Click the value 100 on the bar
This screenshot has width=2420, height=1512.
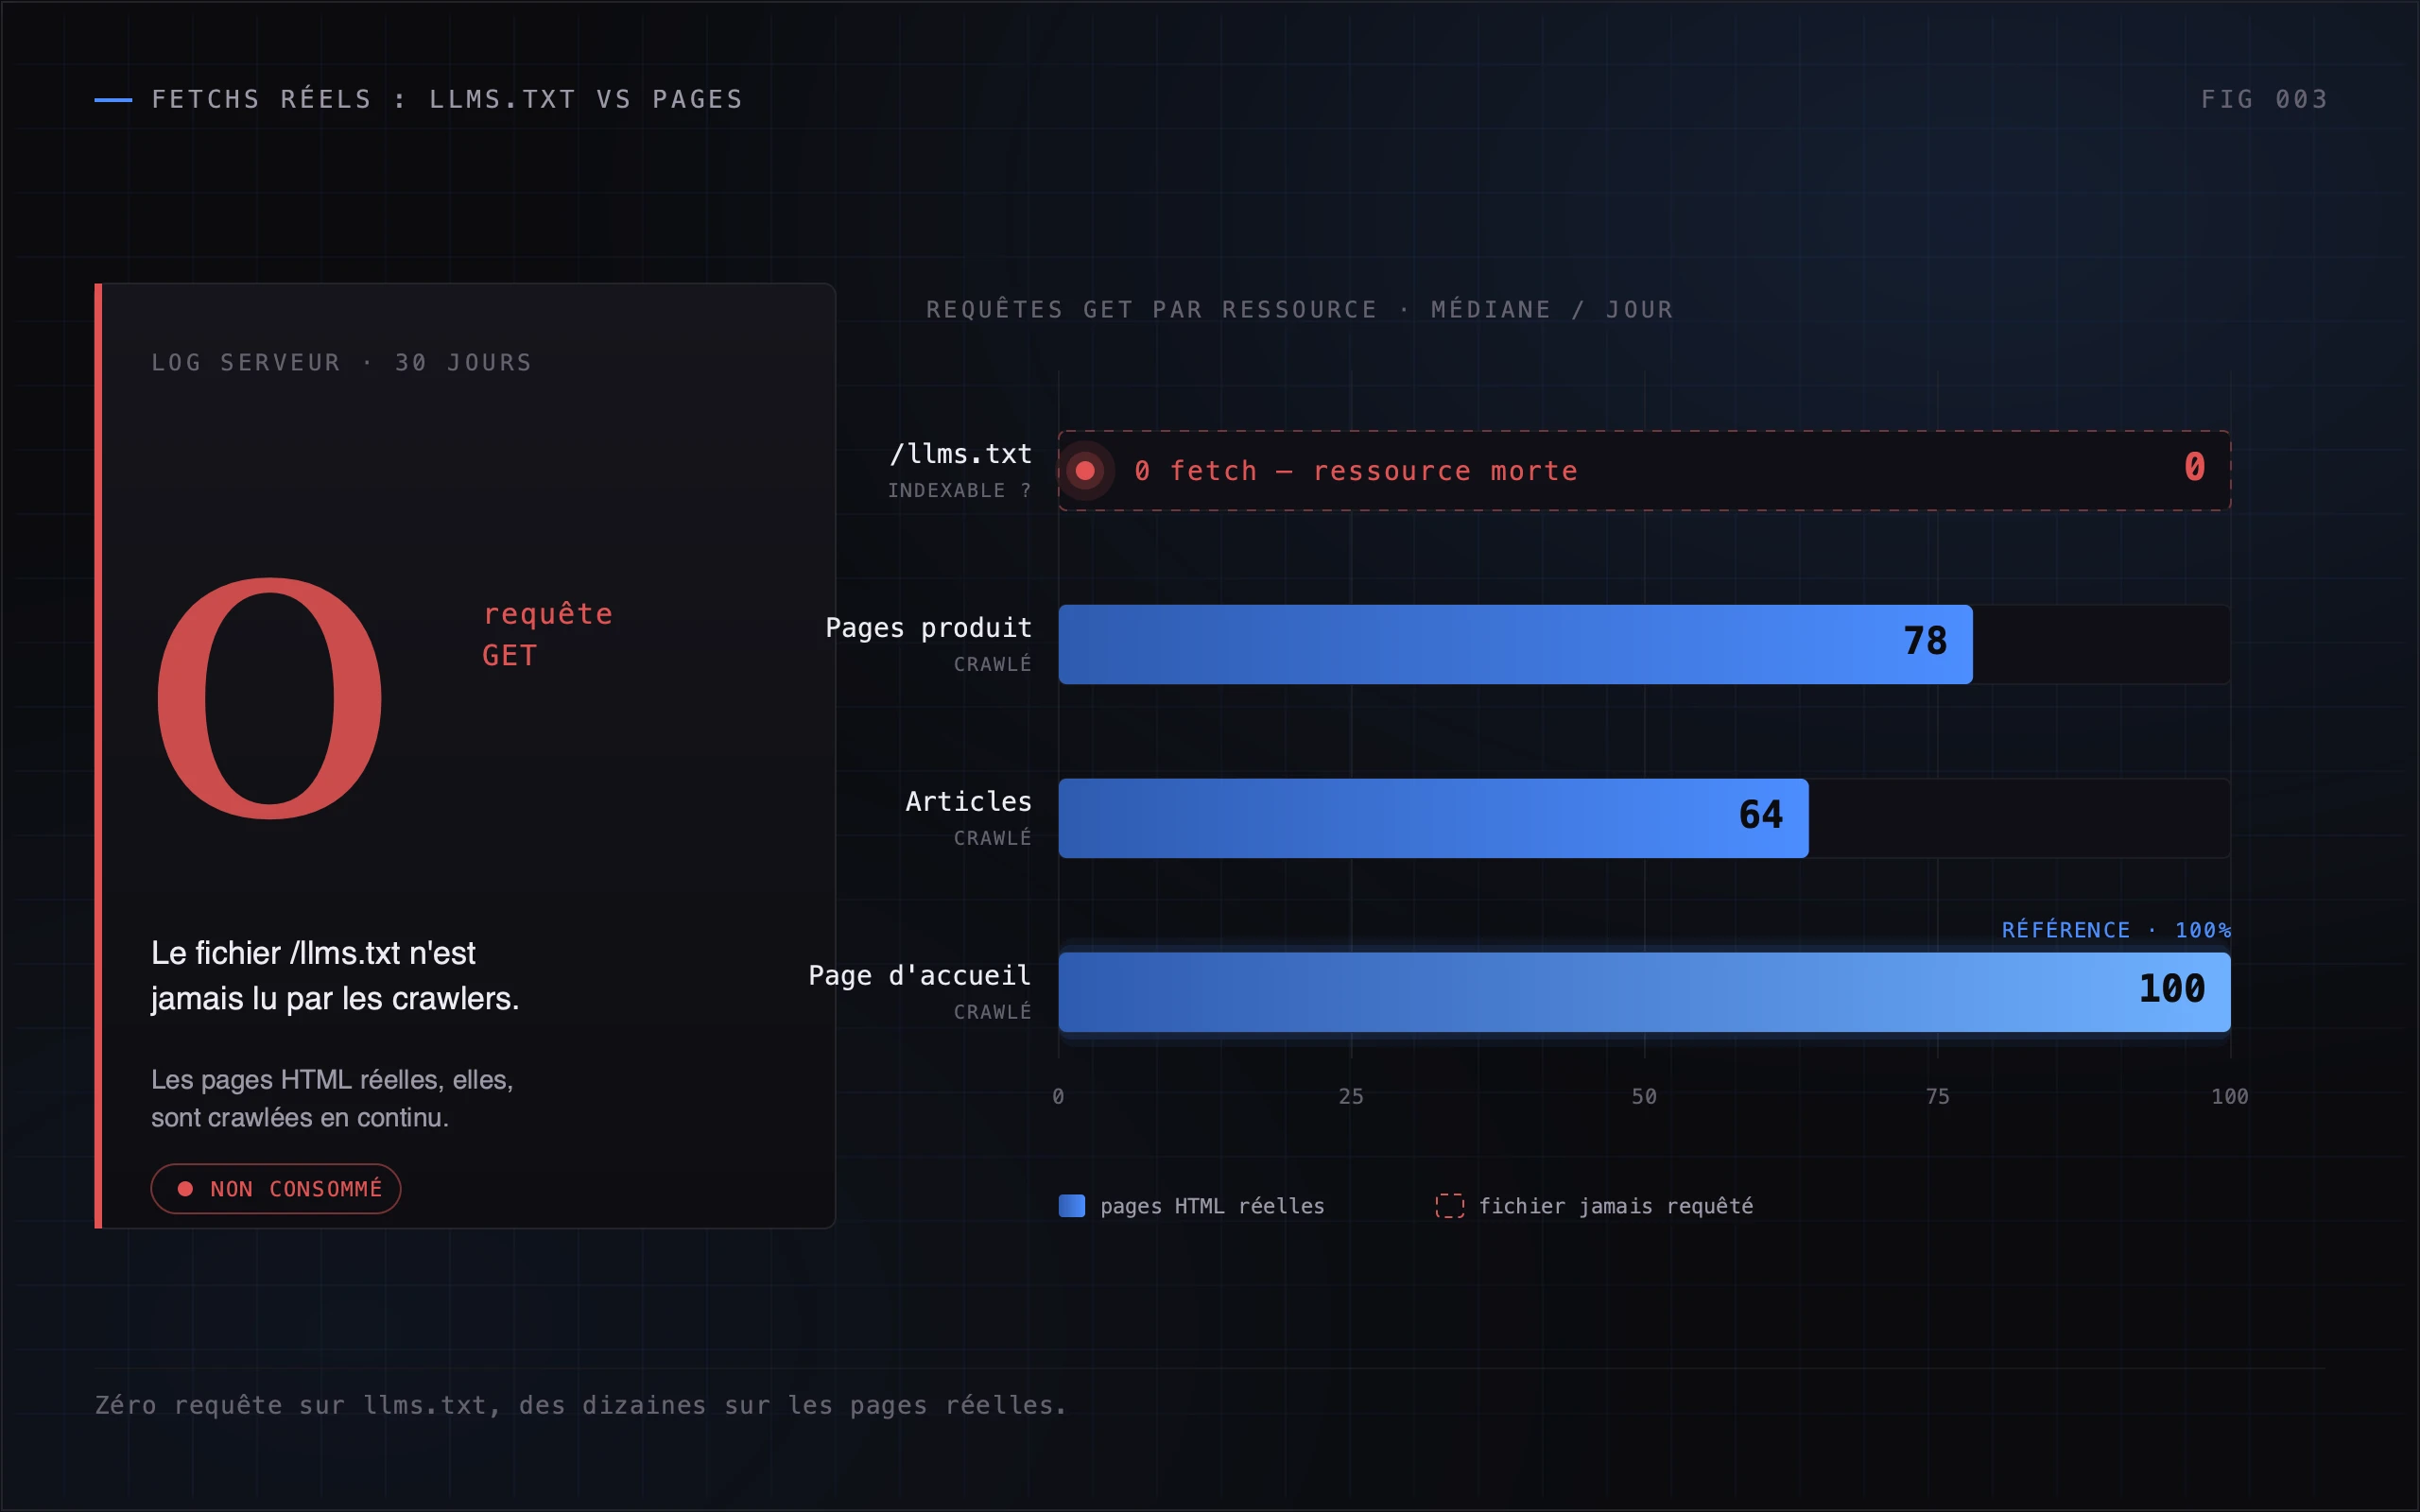(2172, 989)
